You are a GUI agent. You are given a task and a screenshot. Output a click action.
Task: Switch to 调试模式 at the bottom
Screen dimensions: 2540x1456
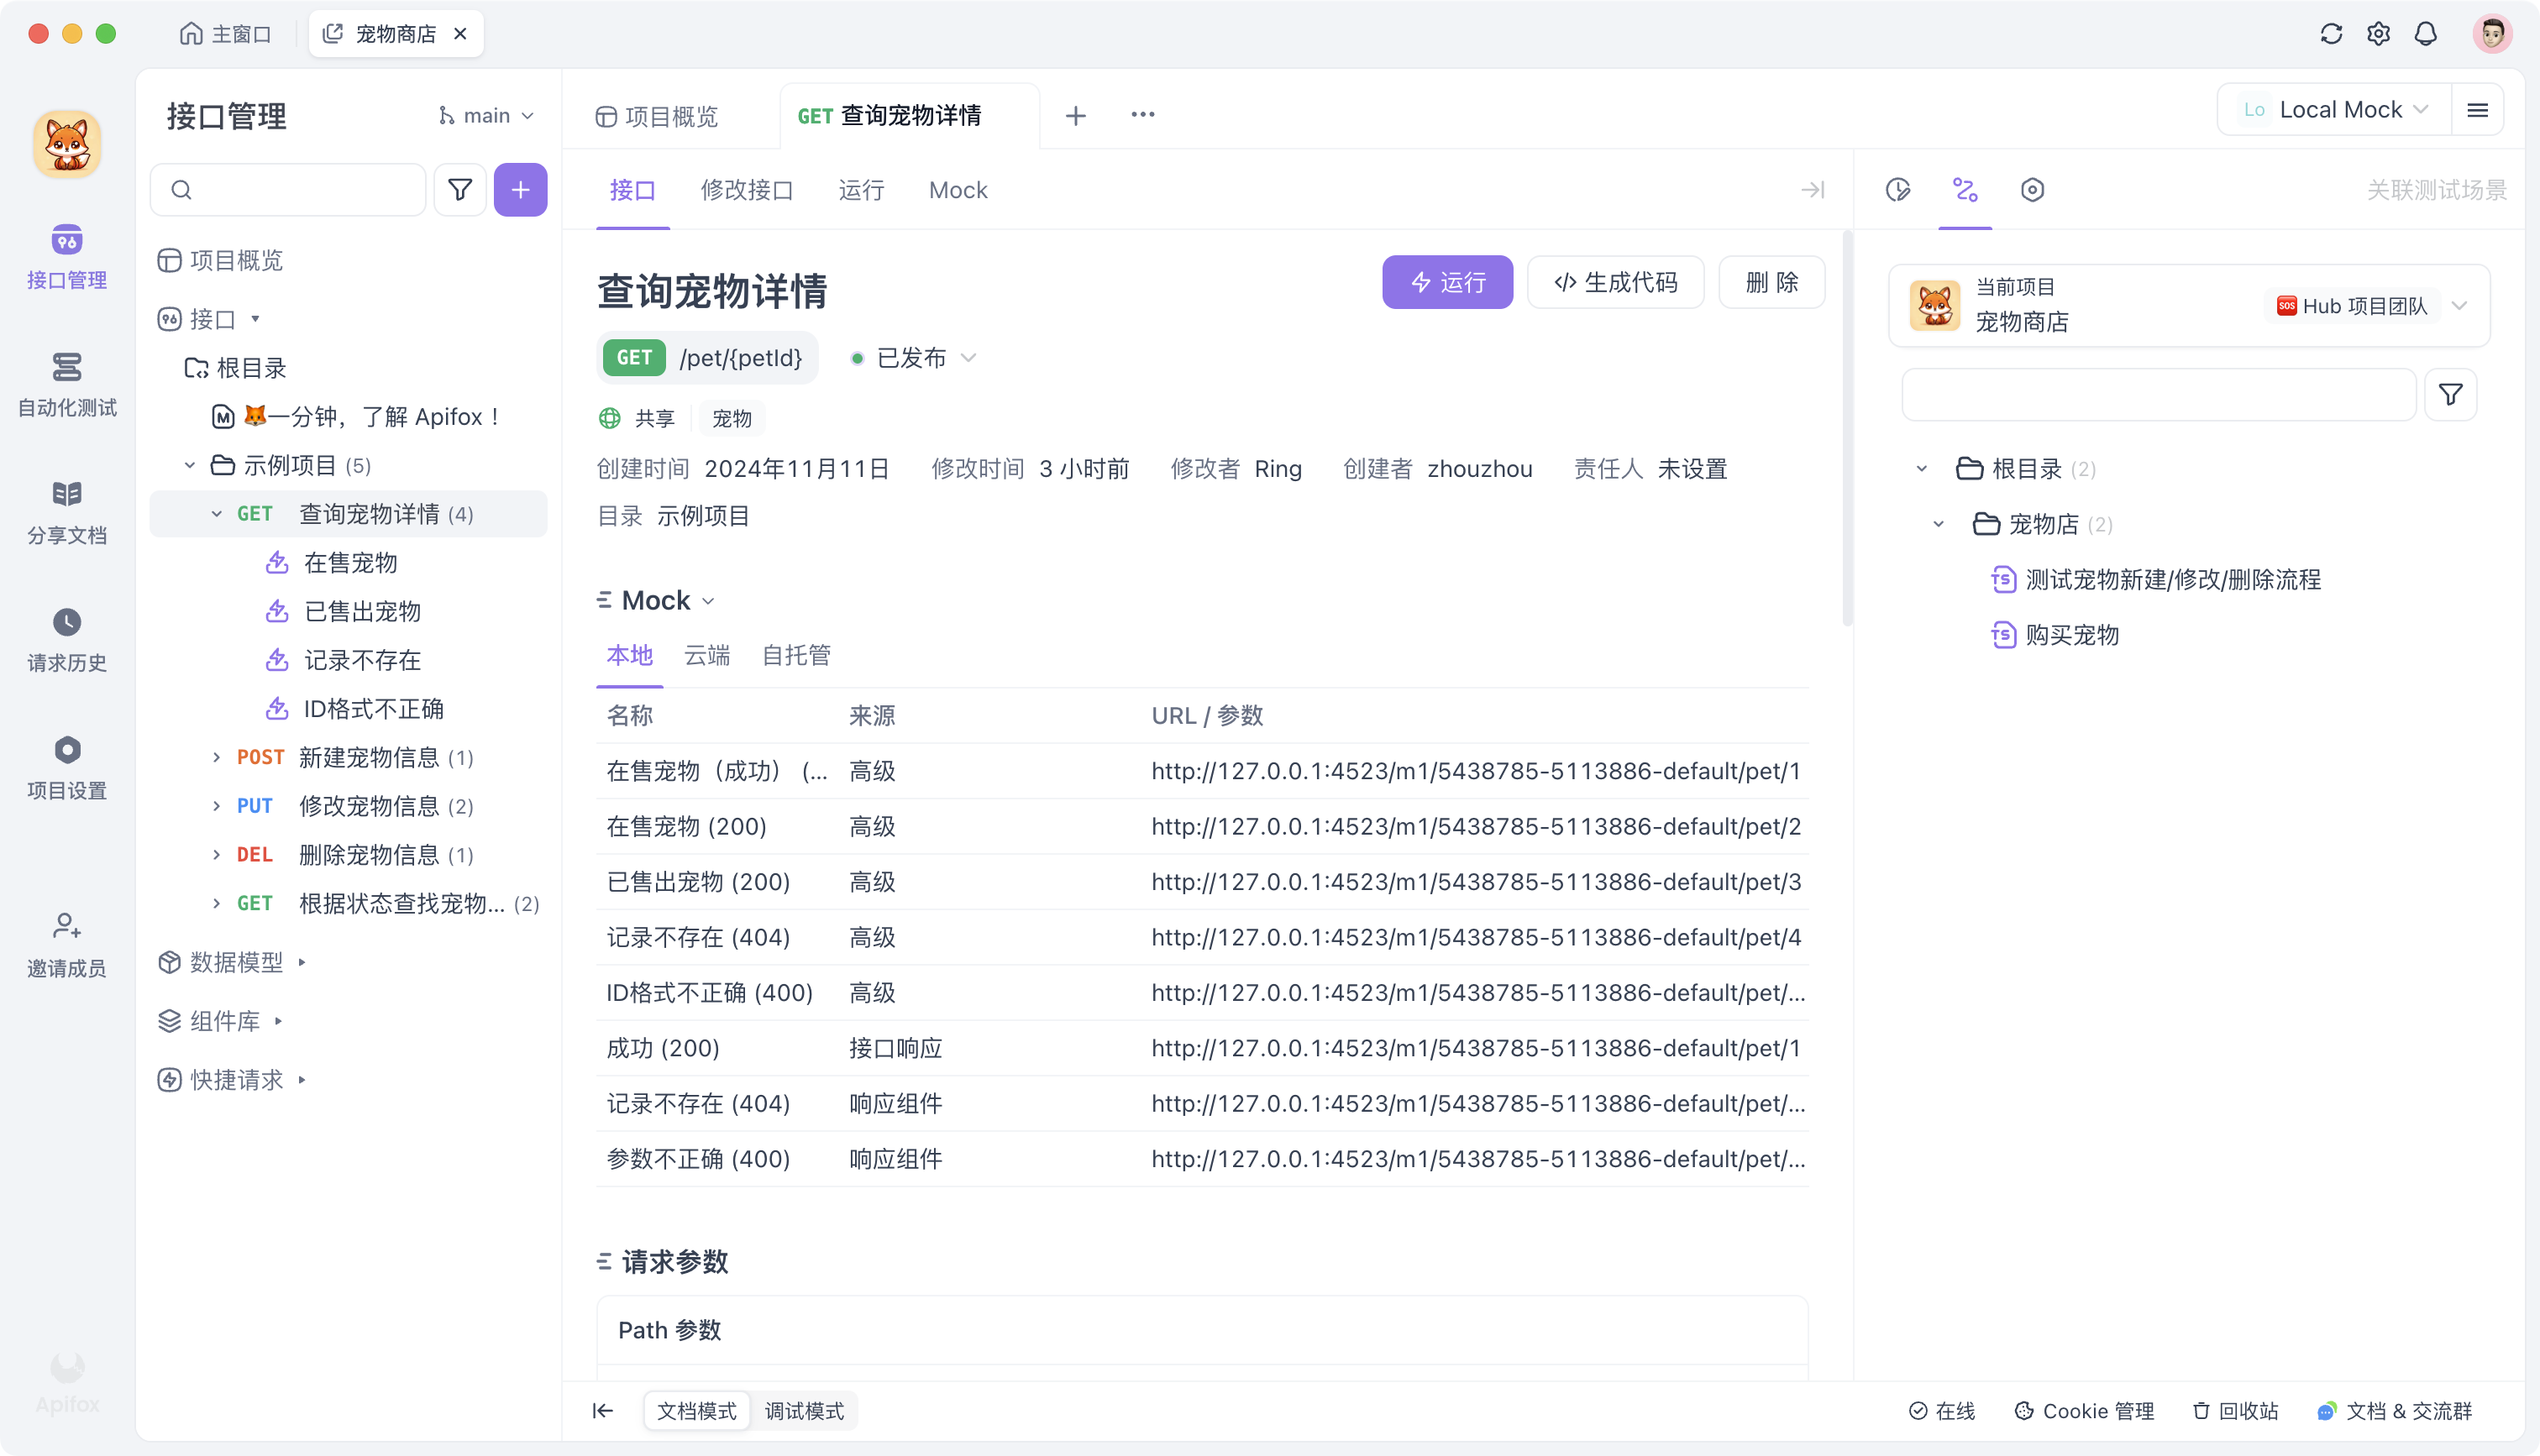click(804, 1410)
